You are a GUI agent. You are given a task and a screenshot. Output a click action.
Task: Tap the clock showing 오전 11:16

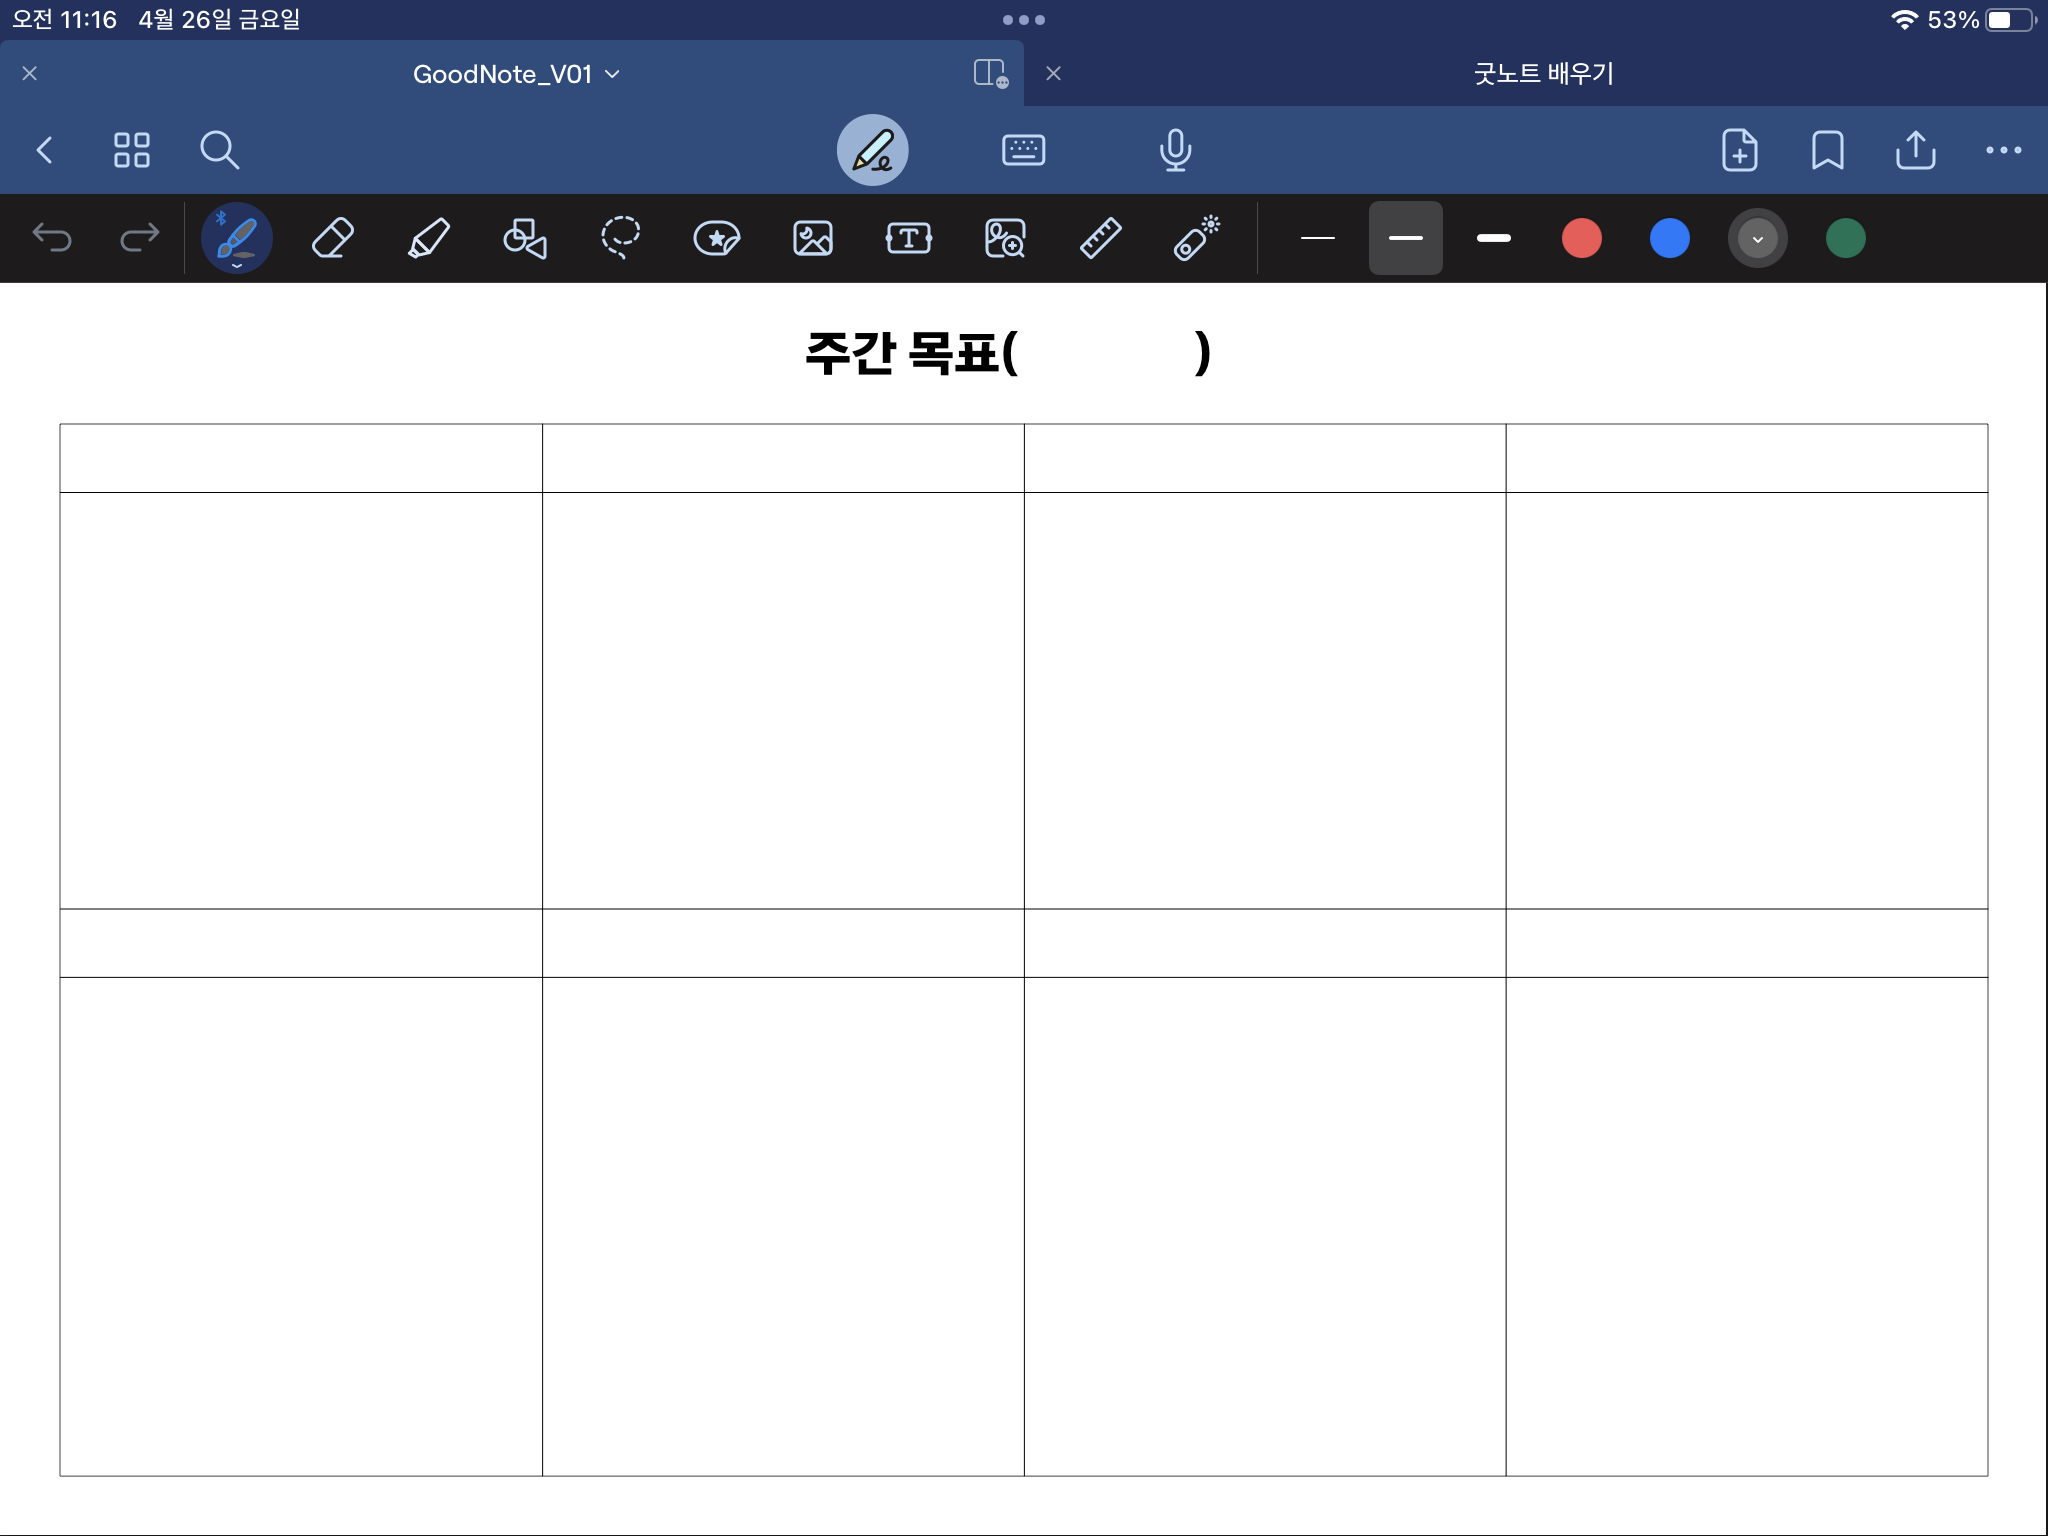64,20
